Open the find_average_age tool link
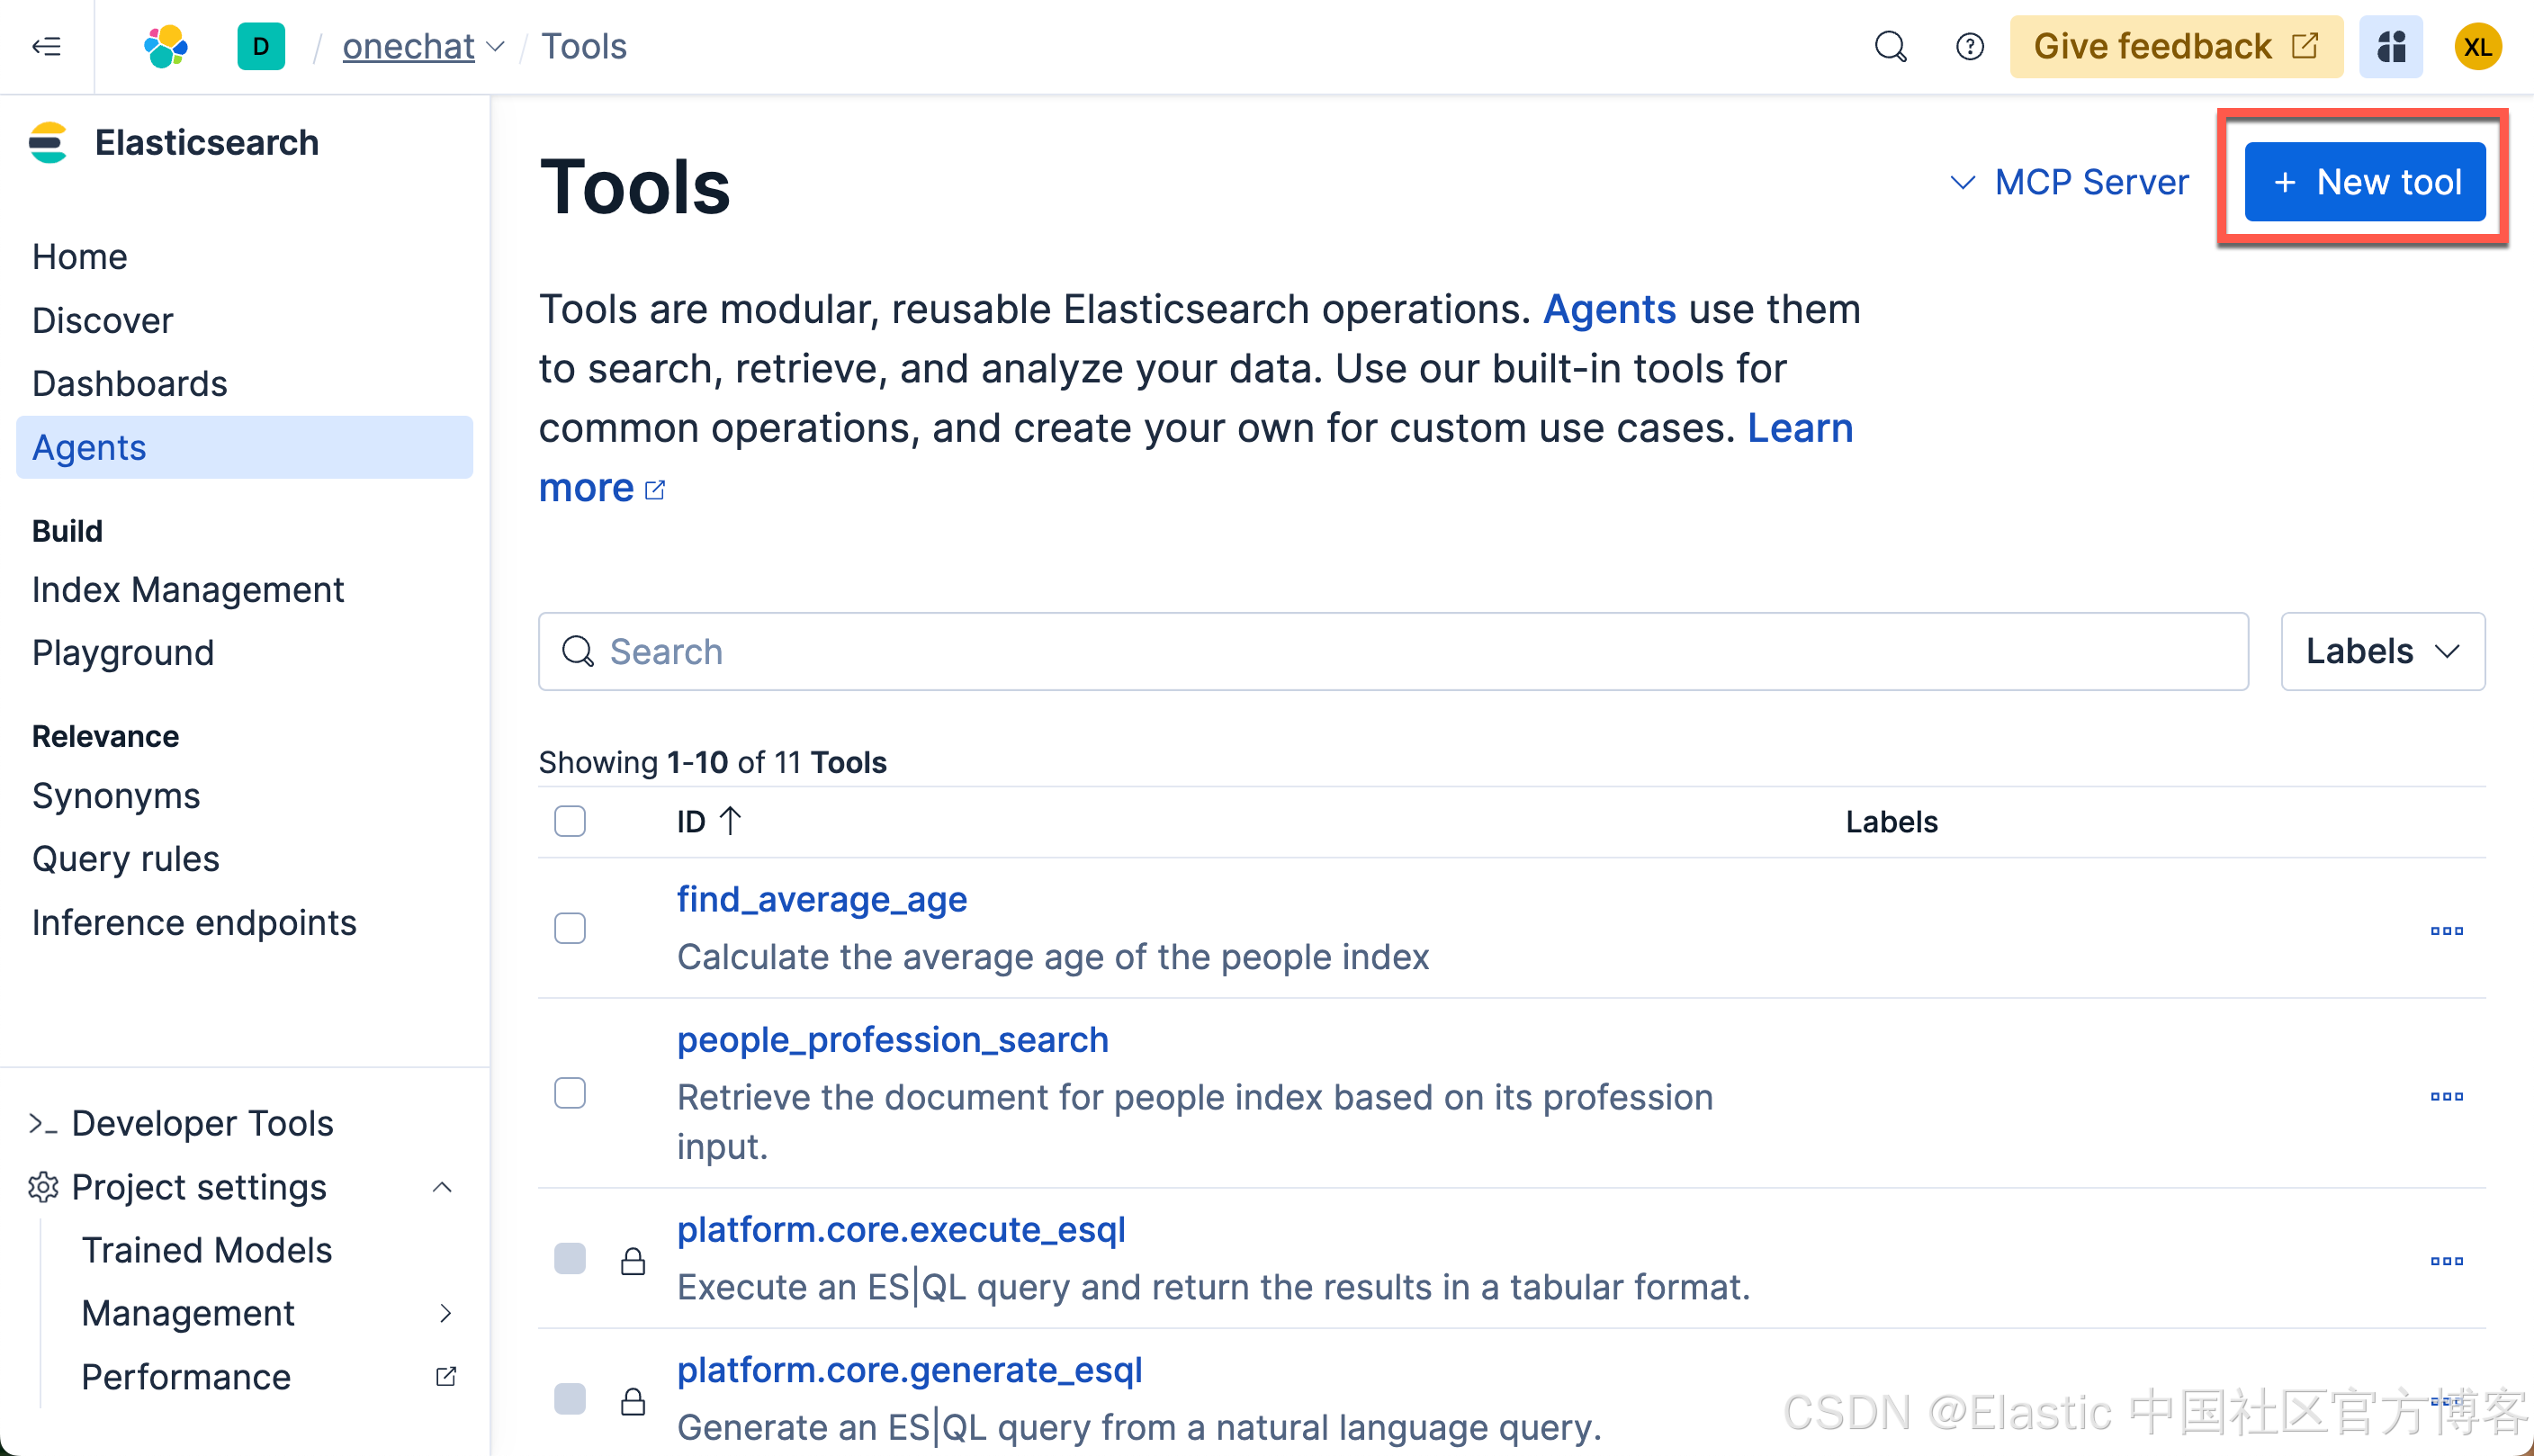 [822, 899]
